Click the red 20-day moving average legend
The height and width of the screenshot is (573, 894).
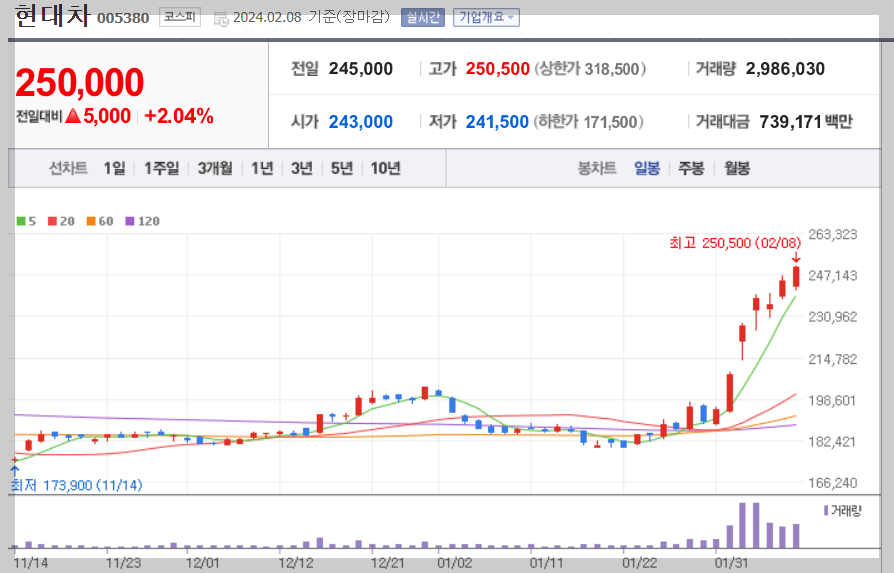pyautogui.click(x=61, y=221)
